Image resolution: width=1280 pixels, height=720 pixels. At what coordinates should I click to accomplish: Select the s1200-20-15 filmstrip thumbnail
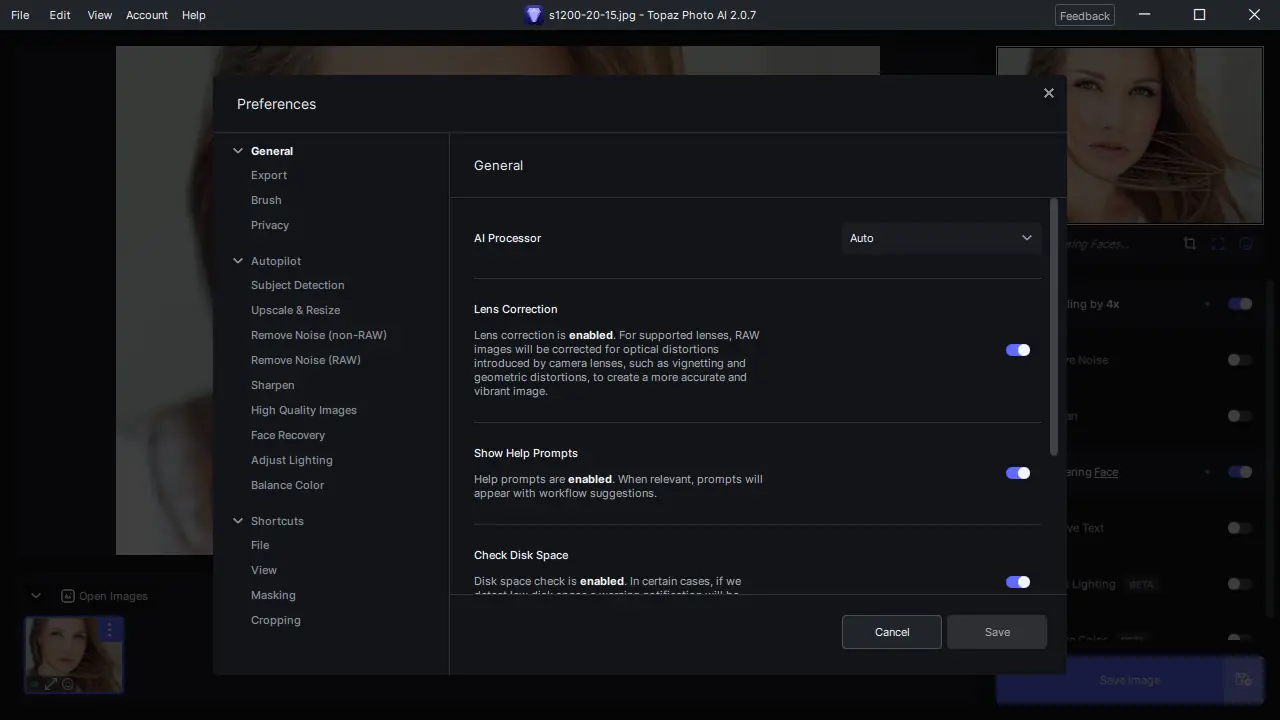pyautogui.click(x=74, y=655)
